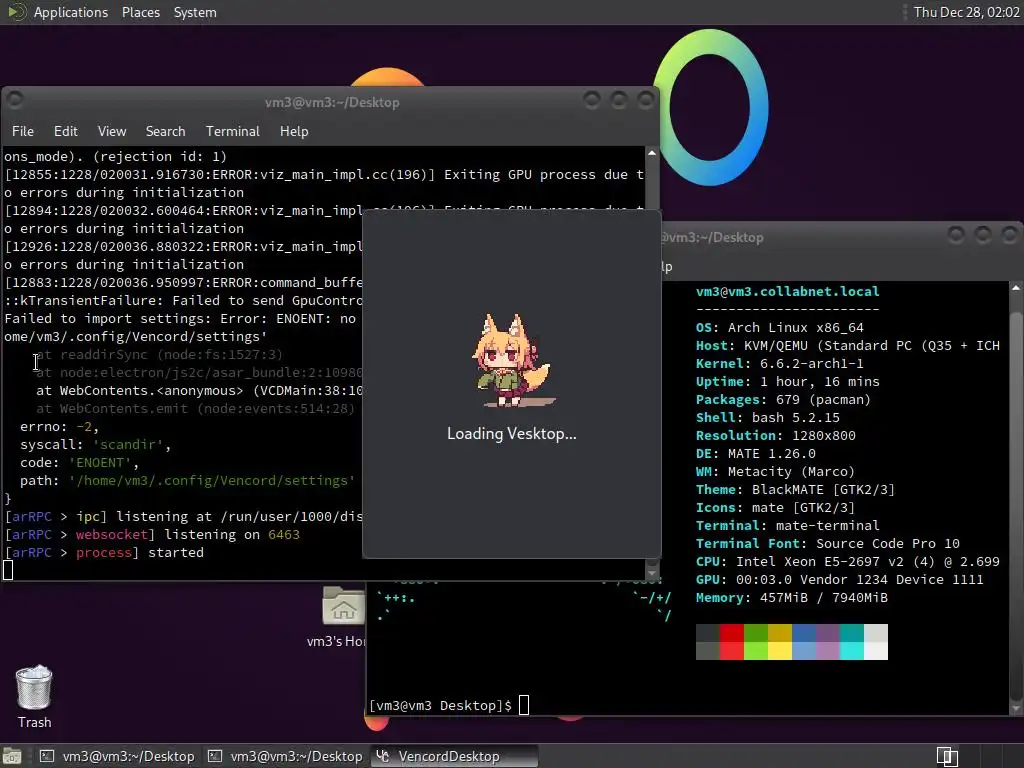Open the Applications menu
This screenshot has width=1024, height=768.
click(71, 12)
